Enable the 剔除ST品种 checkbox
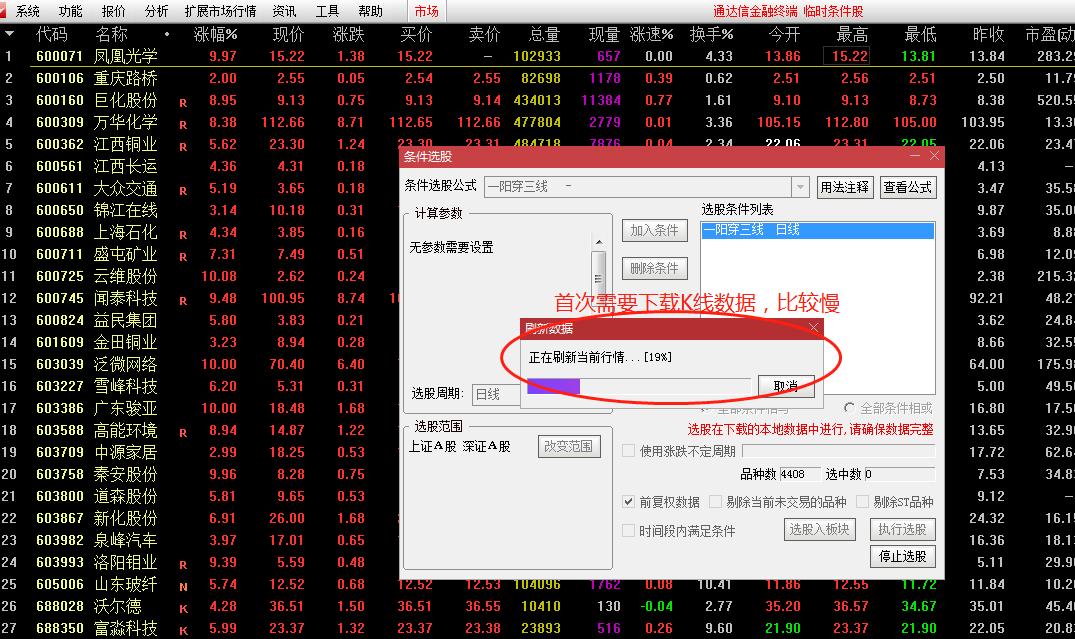Viewport: 1075px width, 639px height. coord(862,503)
